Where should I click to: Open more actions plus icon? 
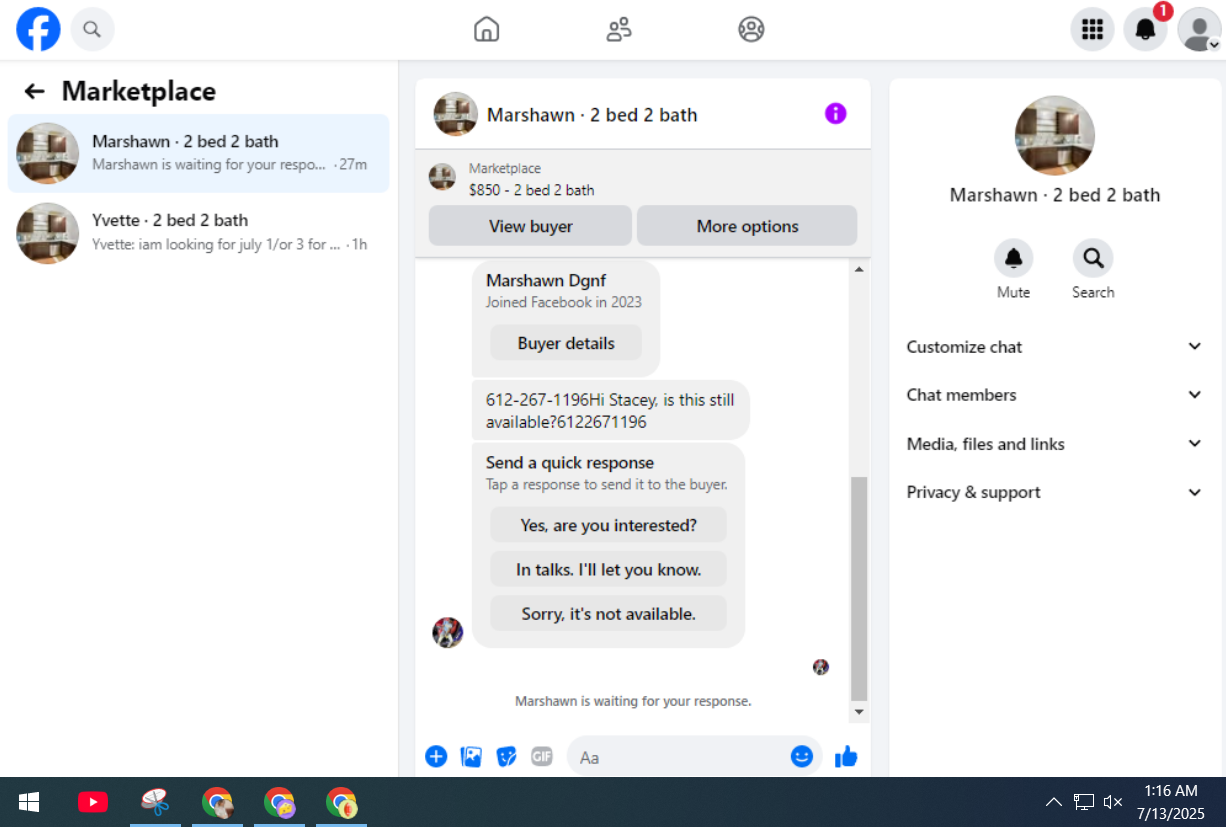(x=436, y=757)
